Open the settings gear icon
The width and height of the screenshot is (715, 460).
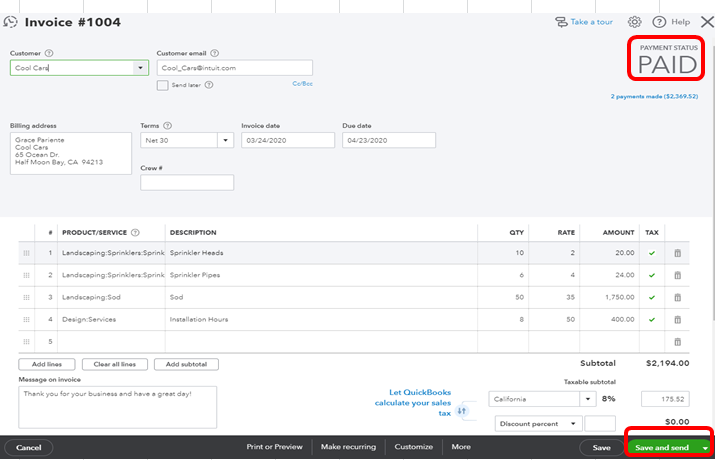[x=634, y=22]
